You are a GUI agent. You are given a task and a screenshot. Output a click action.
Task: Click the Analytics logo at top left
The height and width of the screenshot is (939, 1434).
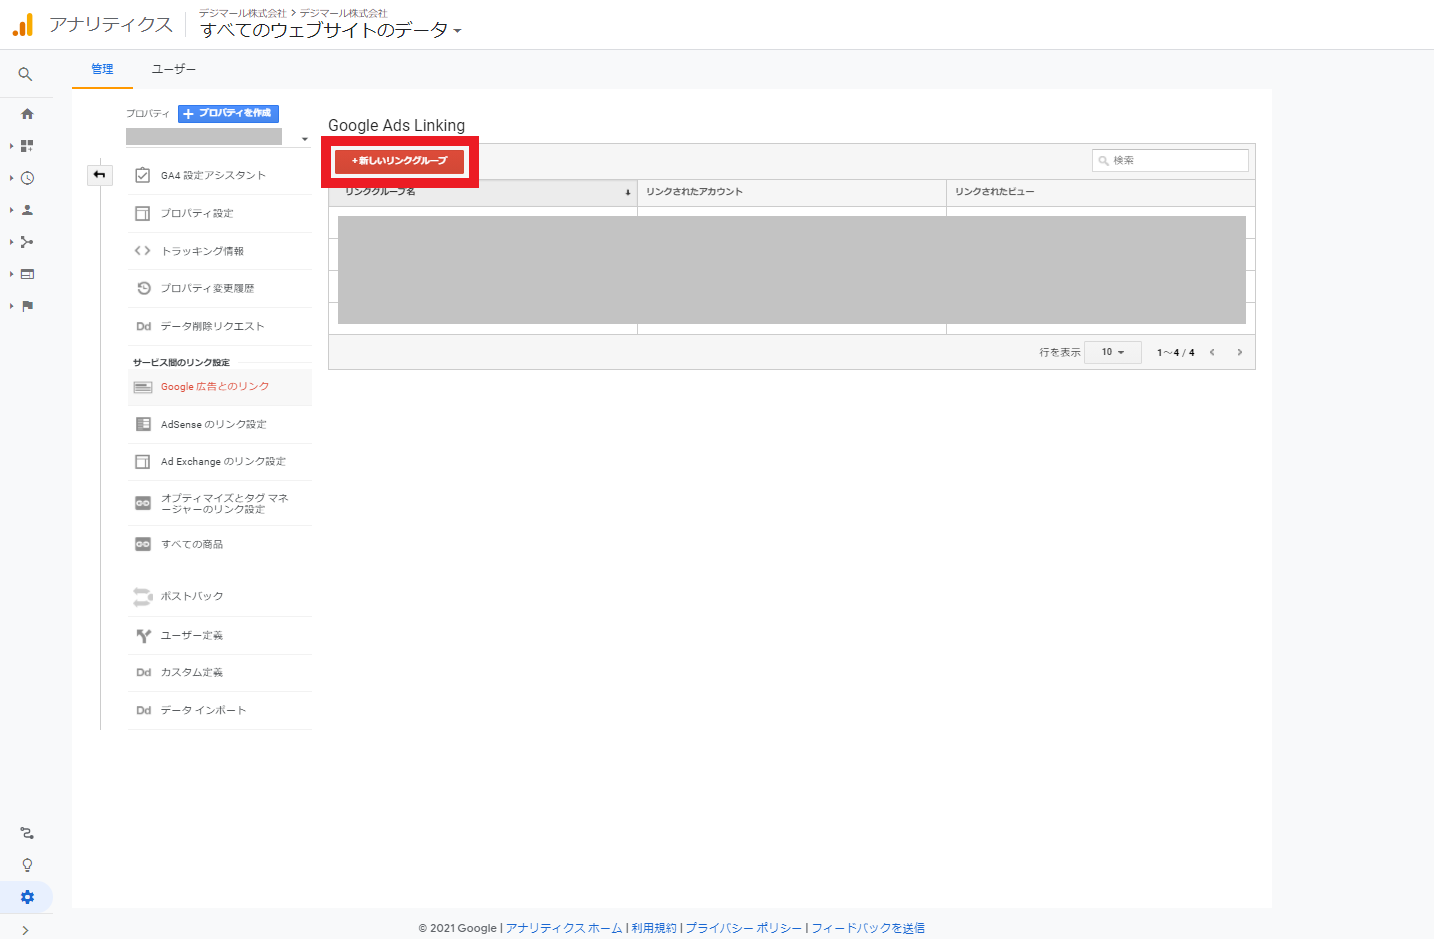coord(23,25)
